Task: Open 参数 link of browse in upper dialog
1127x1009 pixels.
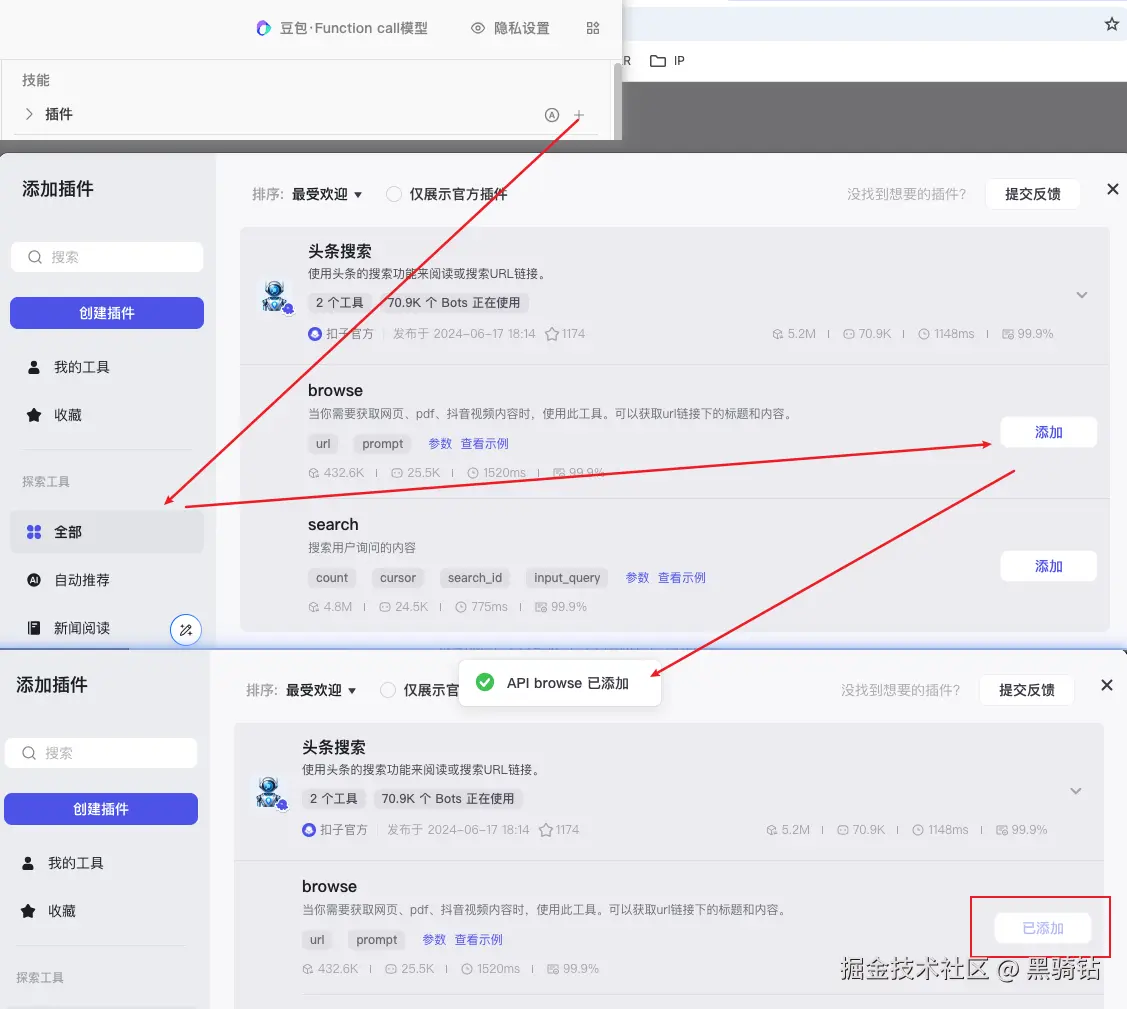Action: tap(440, 443)
